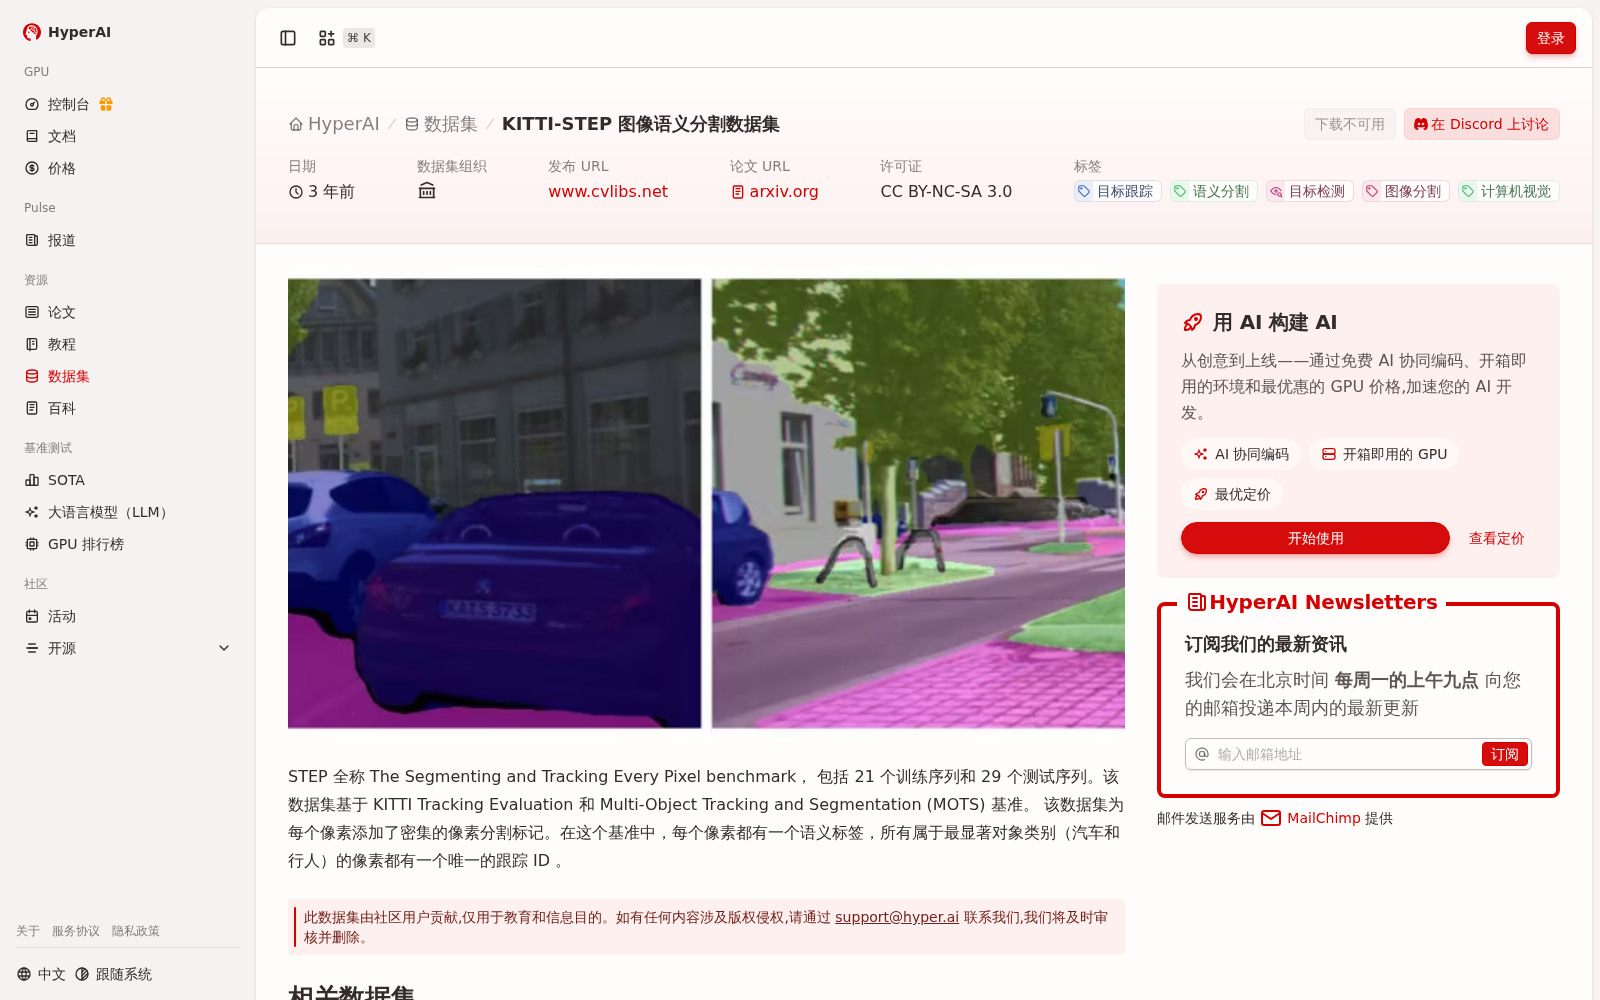Open the arxiv.org paper link
Image resolution: width=1600 pixels, height=1000 pixels.
(x=775, y=191)
